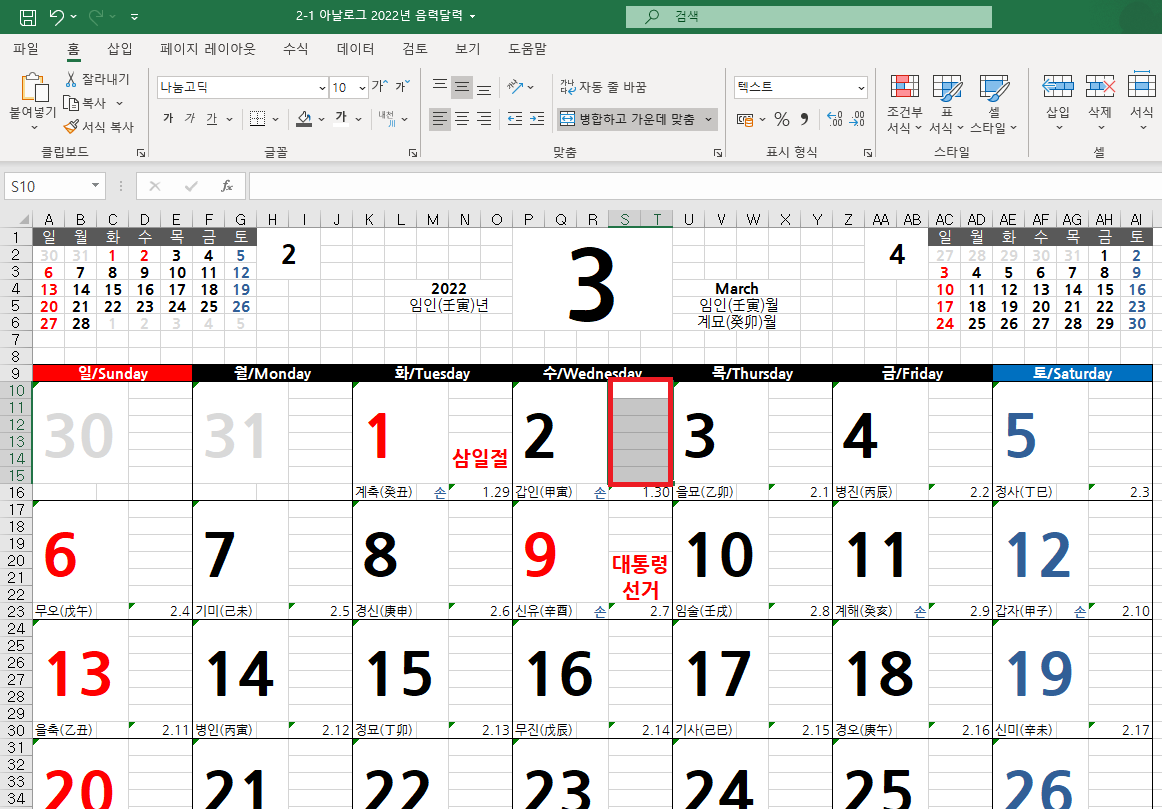Open Quick Access Toolbar customize arrow
This screenshot has height=809, width=1162.
point(134,16)
